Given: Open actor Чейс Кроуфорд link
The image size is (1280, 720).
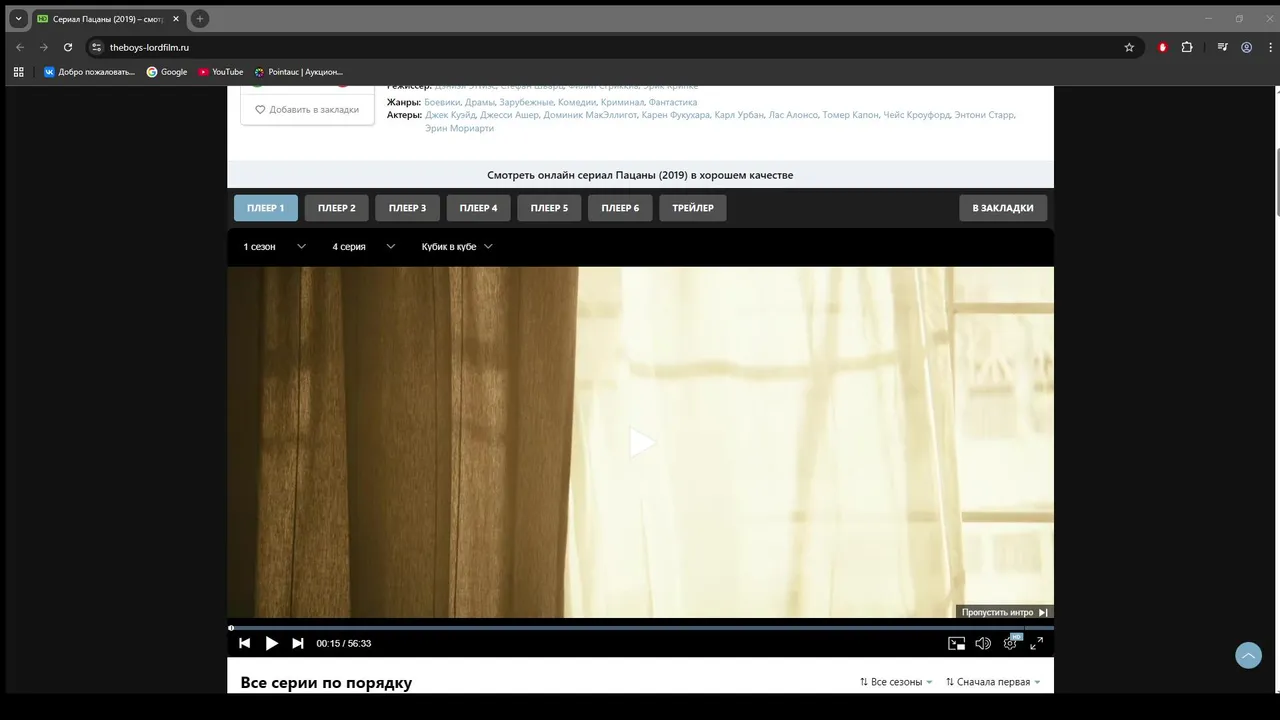Looking at the screenshot, I should coord(917,115).
